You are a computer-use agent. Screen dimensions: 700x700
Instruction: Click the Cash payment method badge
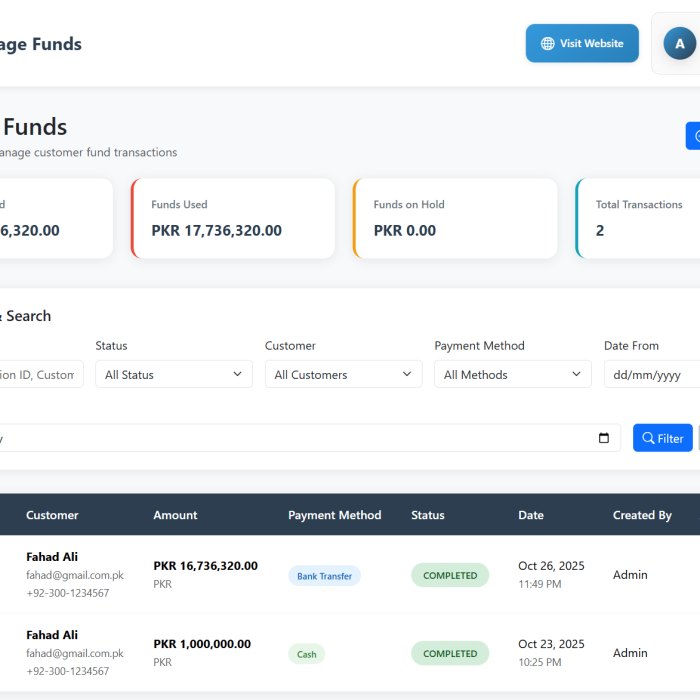[x=306, y=654]
